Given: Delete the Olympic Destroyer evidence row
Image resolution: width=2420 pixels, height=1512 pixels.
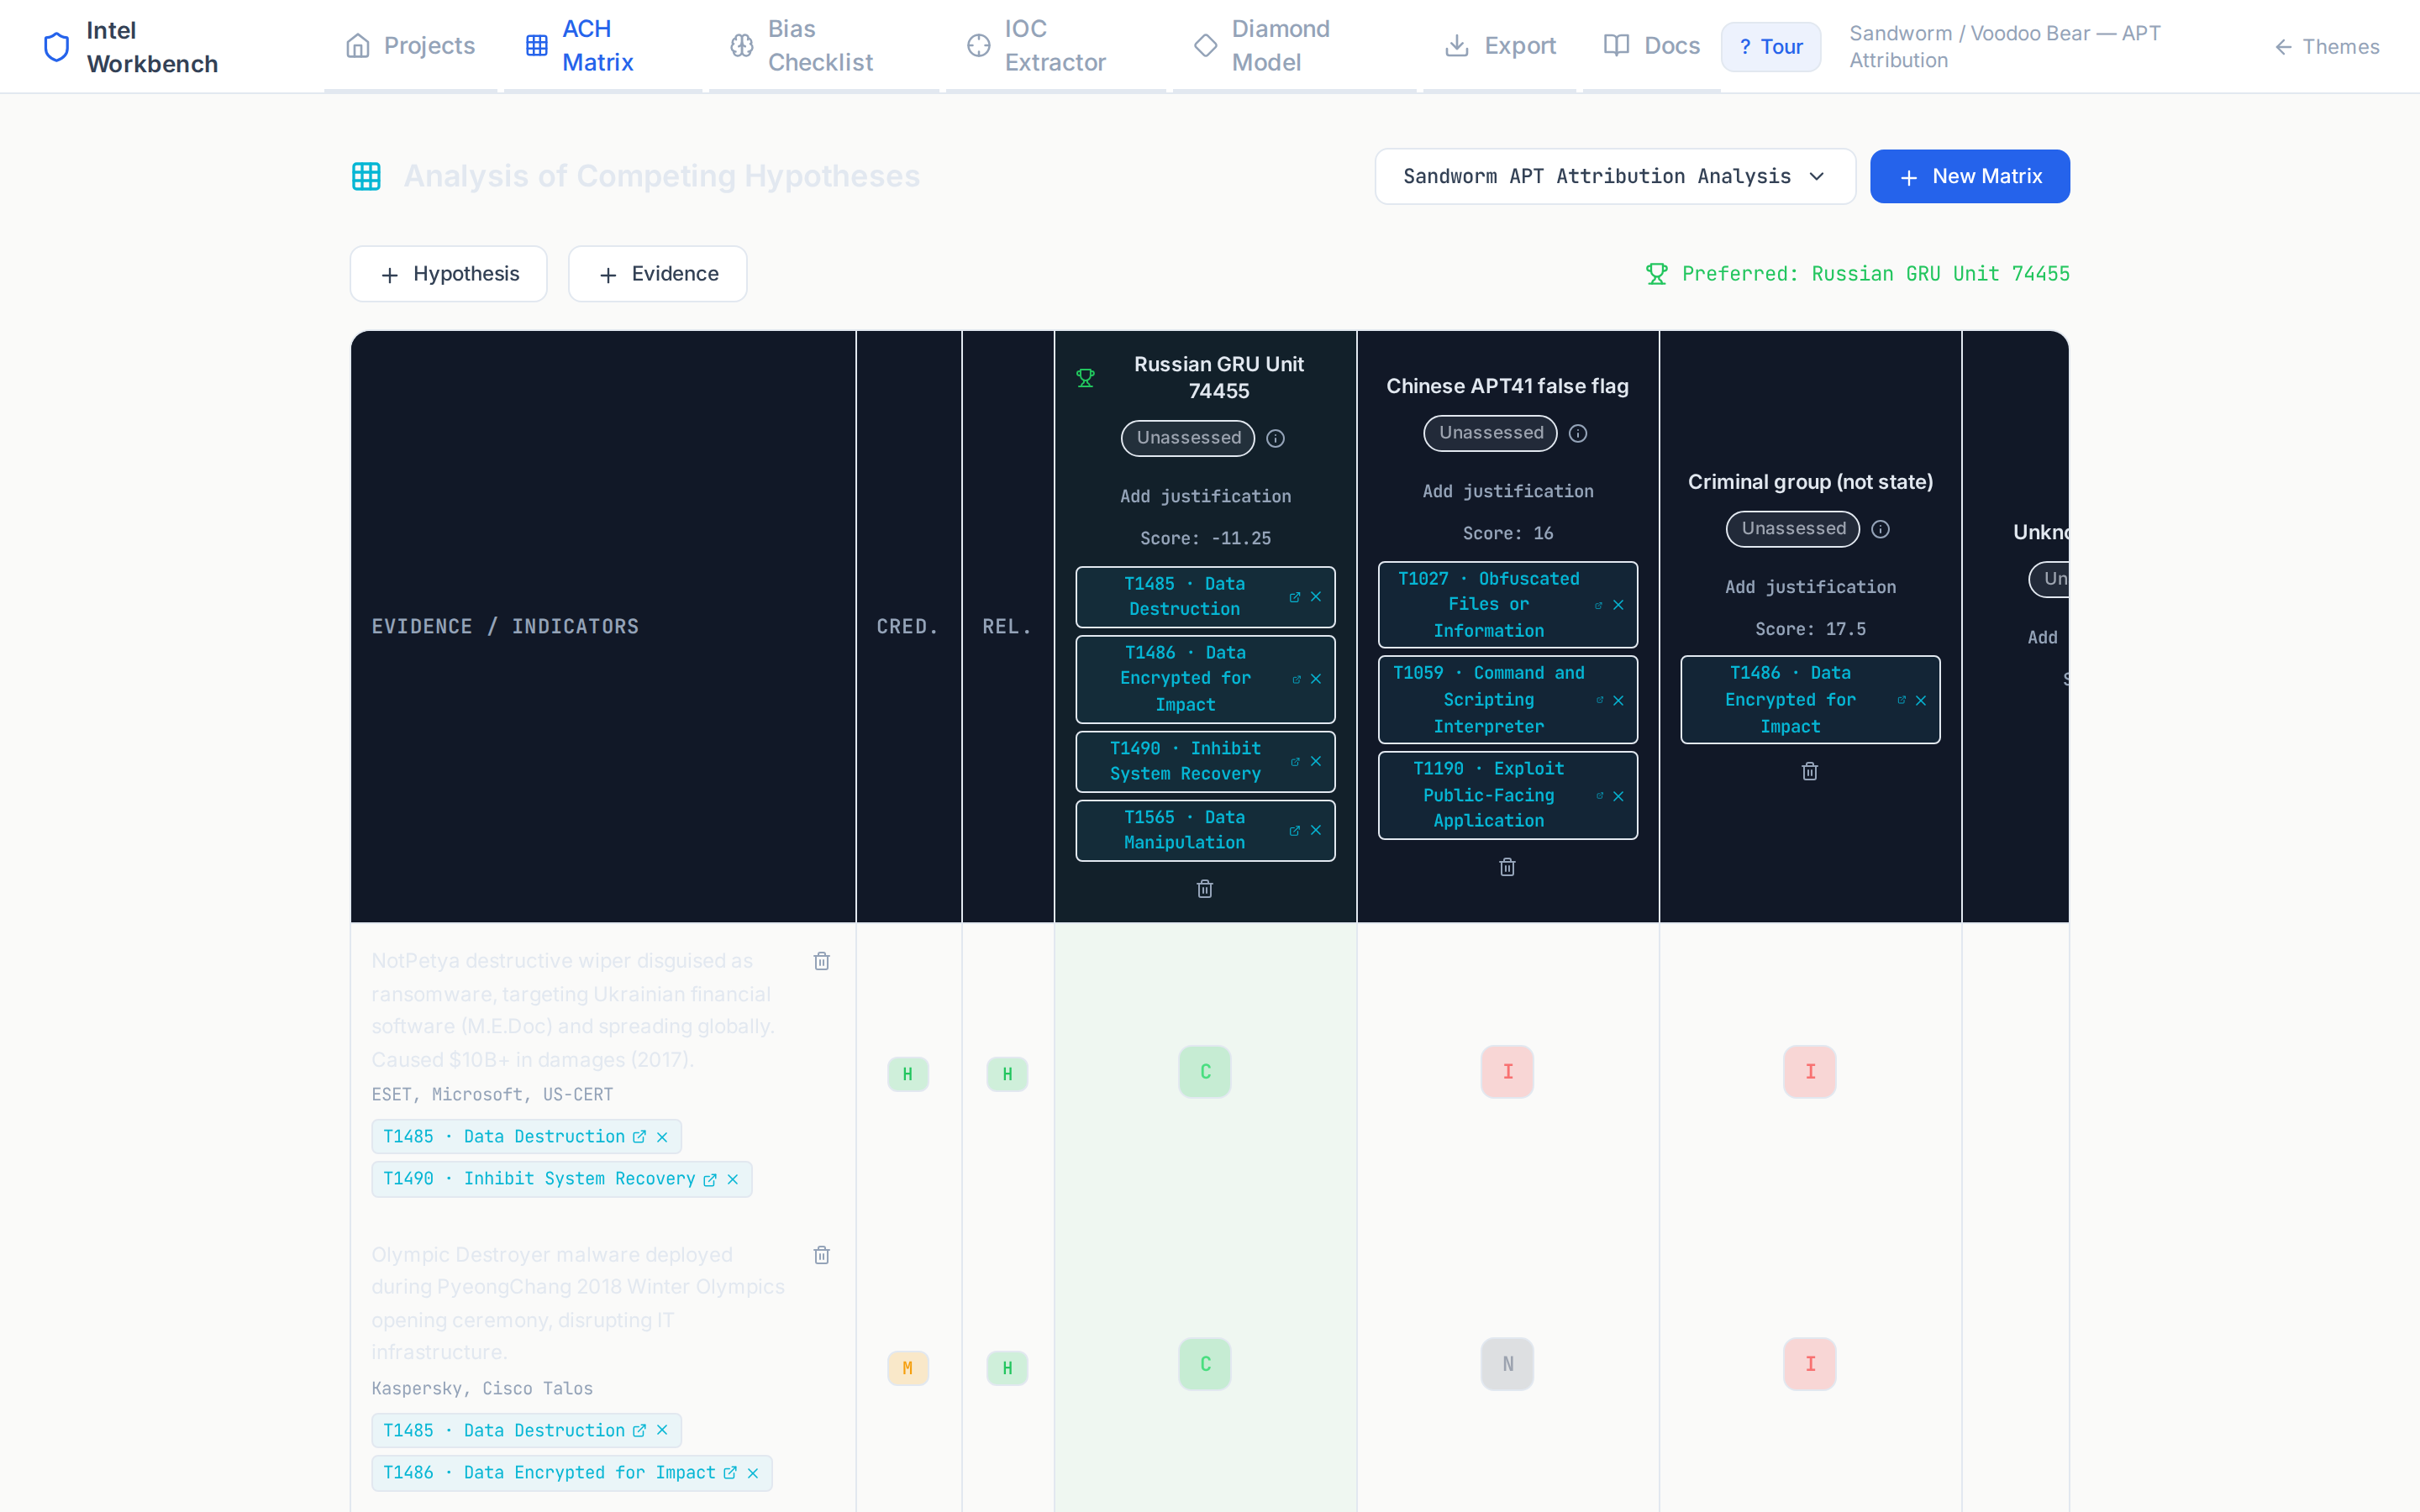Looking at the screenshot, I should [x=822, y=1255].
